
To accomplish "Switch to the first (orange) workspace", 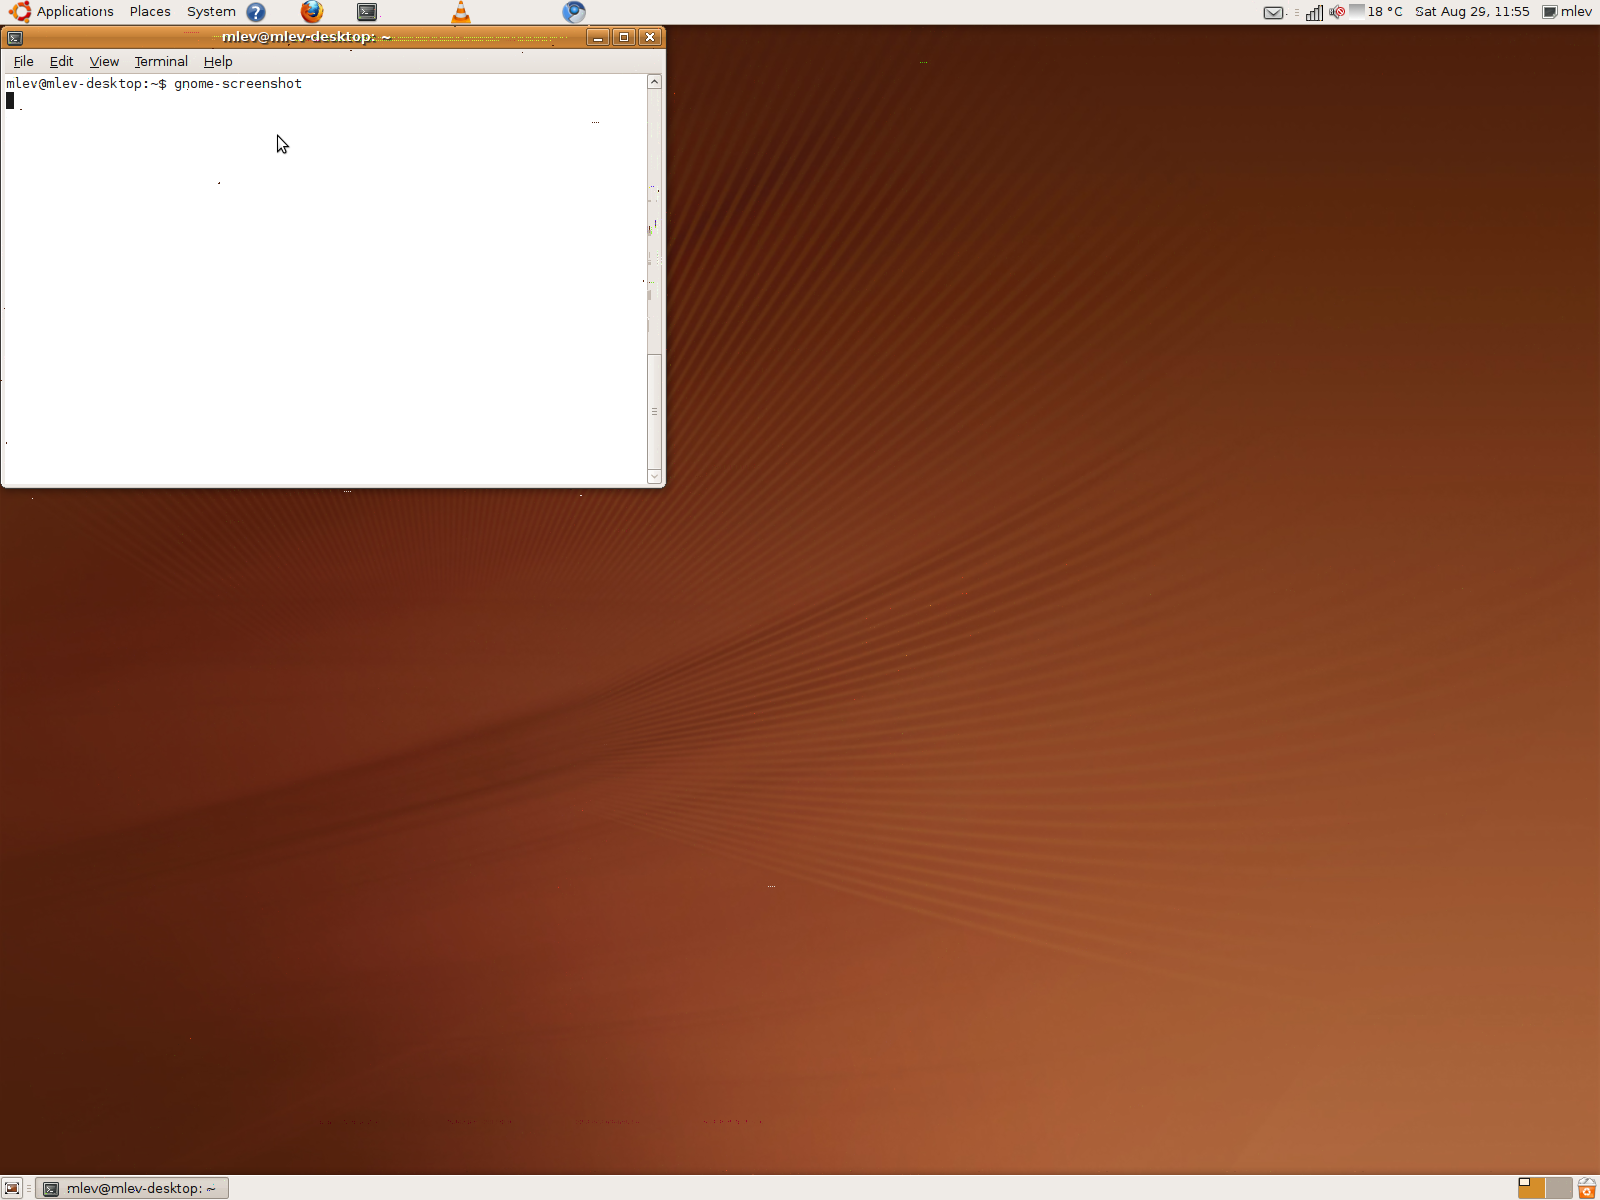I will pyautogui.click(x=1531, y=1188).
